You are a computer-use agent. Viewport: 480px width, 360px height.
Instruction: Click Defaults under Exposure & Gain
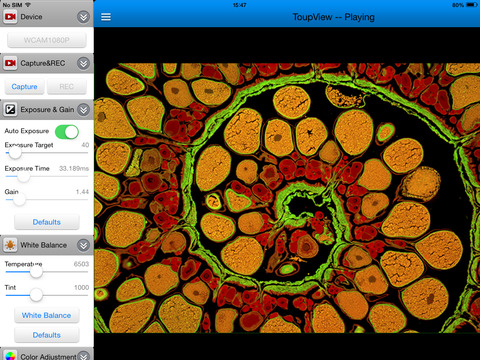click(47, 222)
